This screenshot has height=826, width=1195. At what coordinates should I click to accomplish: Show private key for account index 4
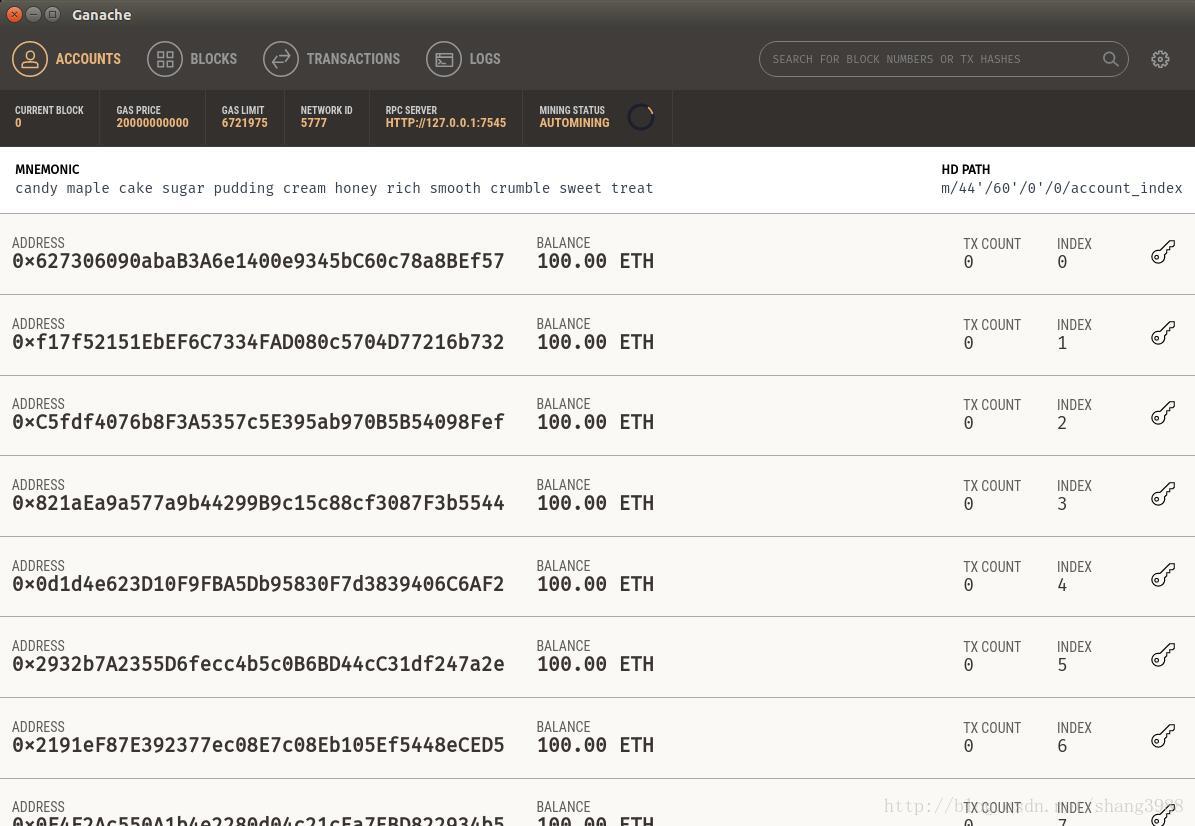[x=1162, y=575]
